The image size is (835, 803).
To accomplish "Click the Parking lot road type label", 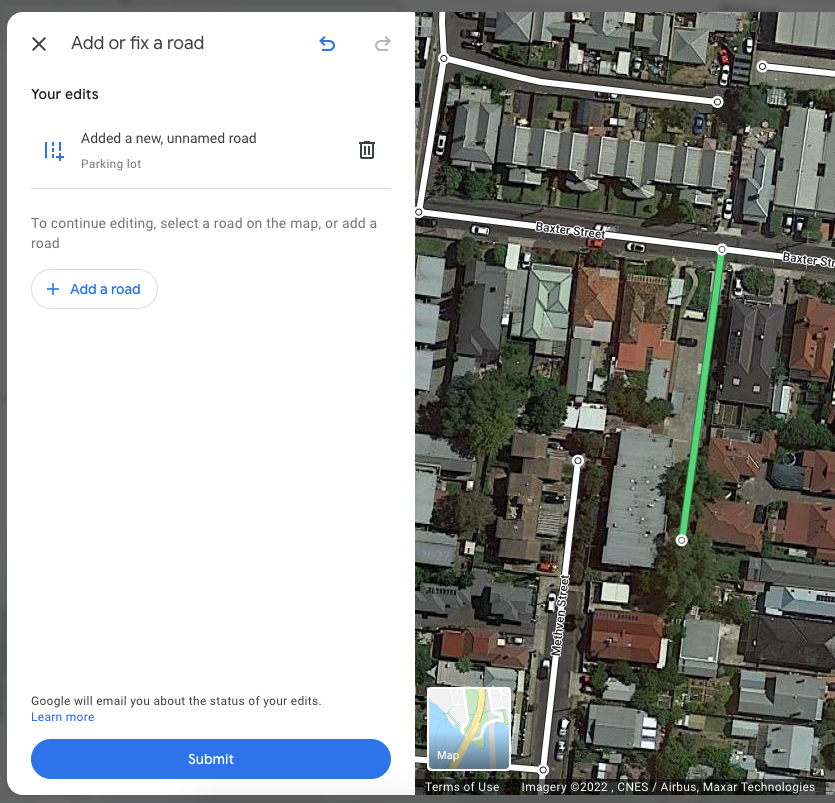I will pyautogui.click(x=111, y=164).
